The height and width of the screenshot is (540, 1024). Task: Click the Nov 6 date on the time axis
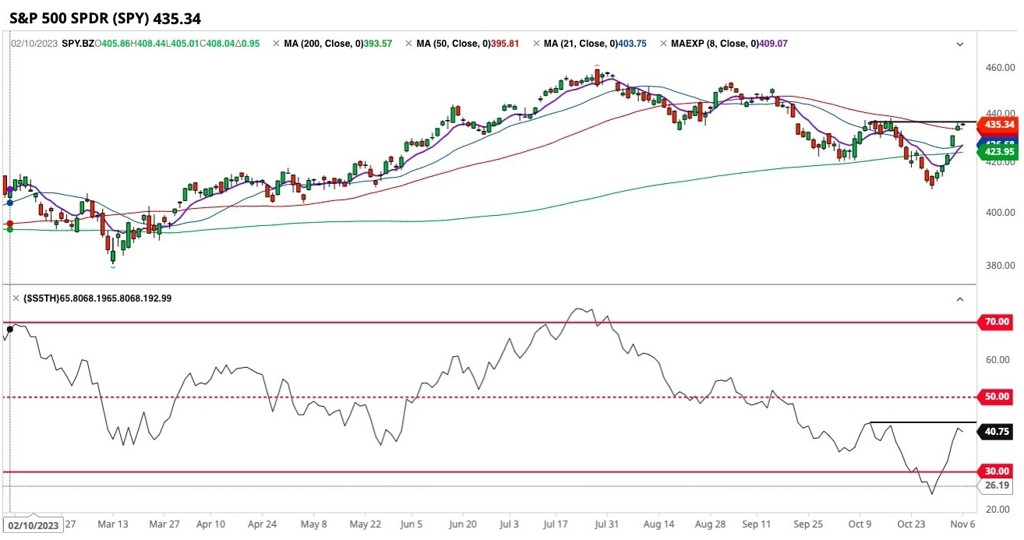(964, 524)
